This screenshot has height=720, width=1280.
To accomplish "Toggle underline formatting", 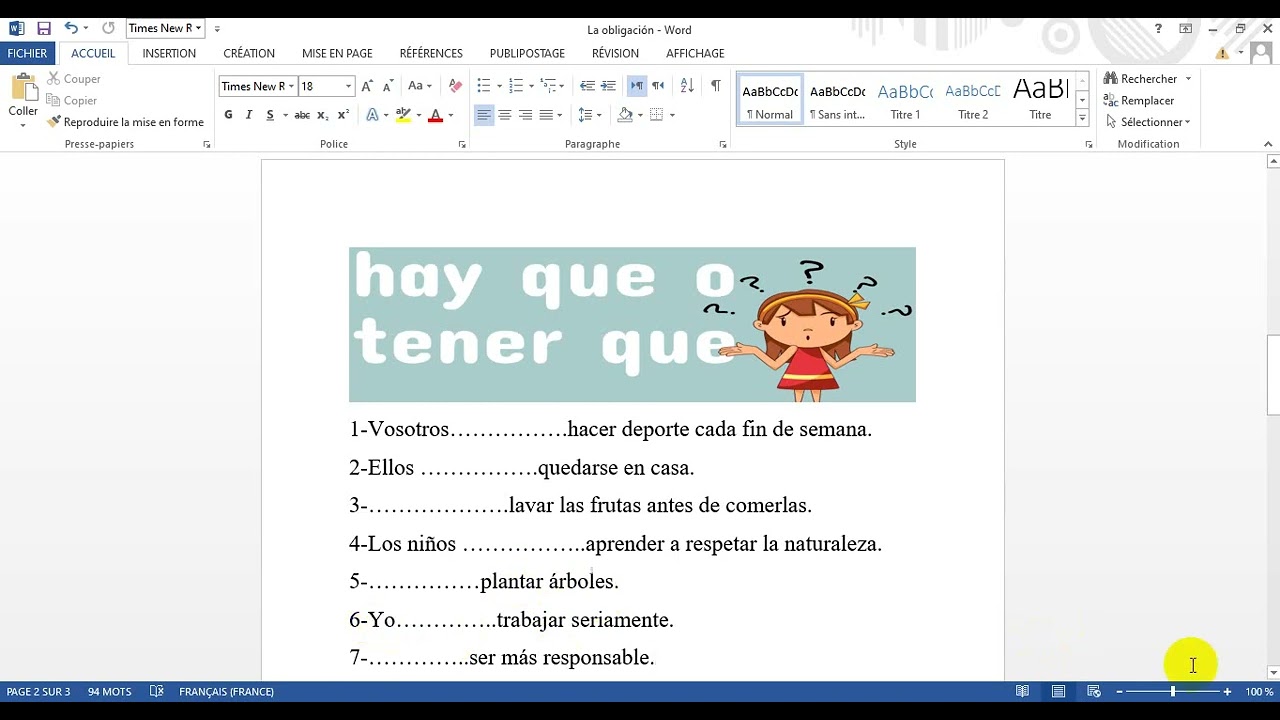I will click(x=270, y=115).
